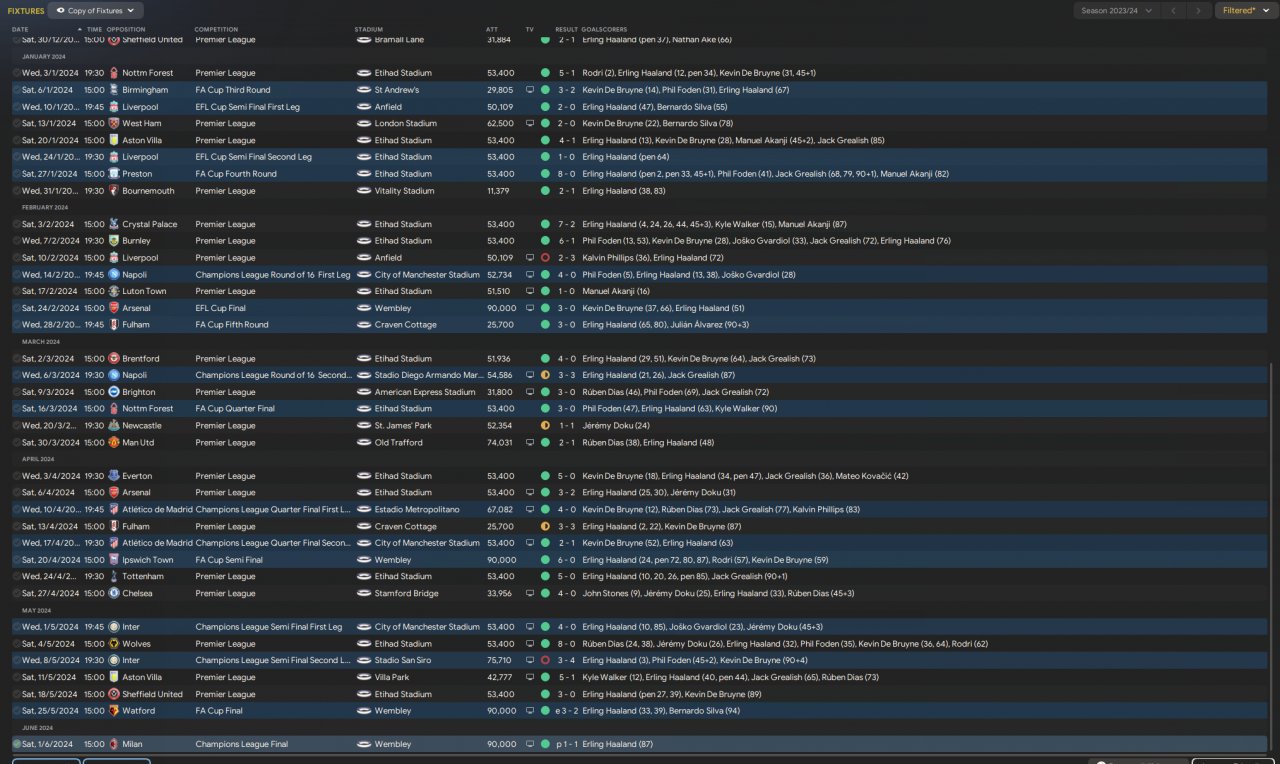Sort by the Time column header
Viewport: 1280px width, 764px height.
click(94, 29)
